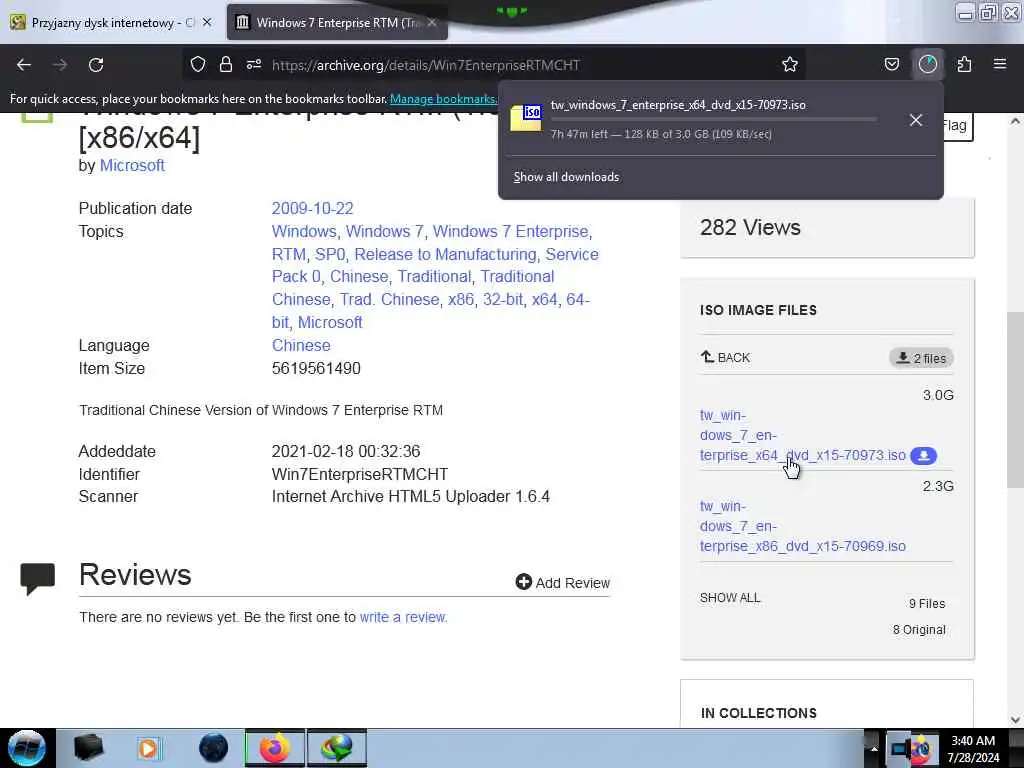Image resolution: width=1024 pixels, height=768 pixels.
Task: Close the Windows 7 Enterprise RTM tab
Action: tap(432, 22)
